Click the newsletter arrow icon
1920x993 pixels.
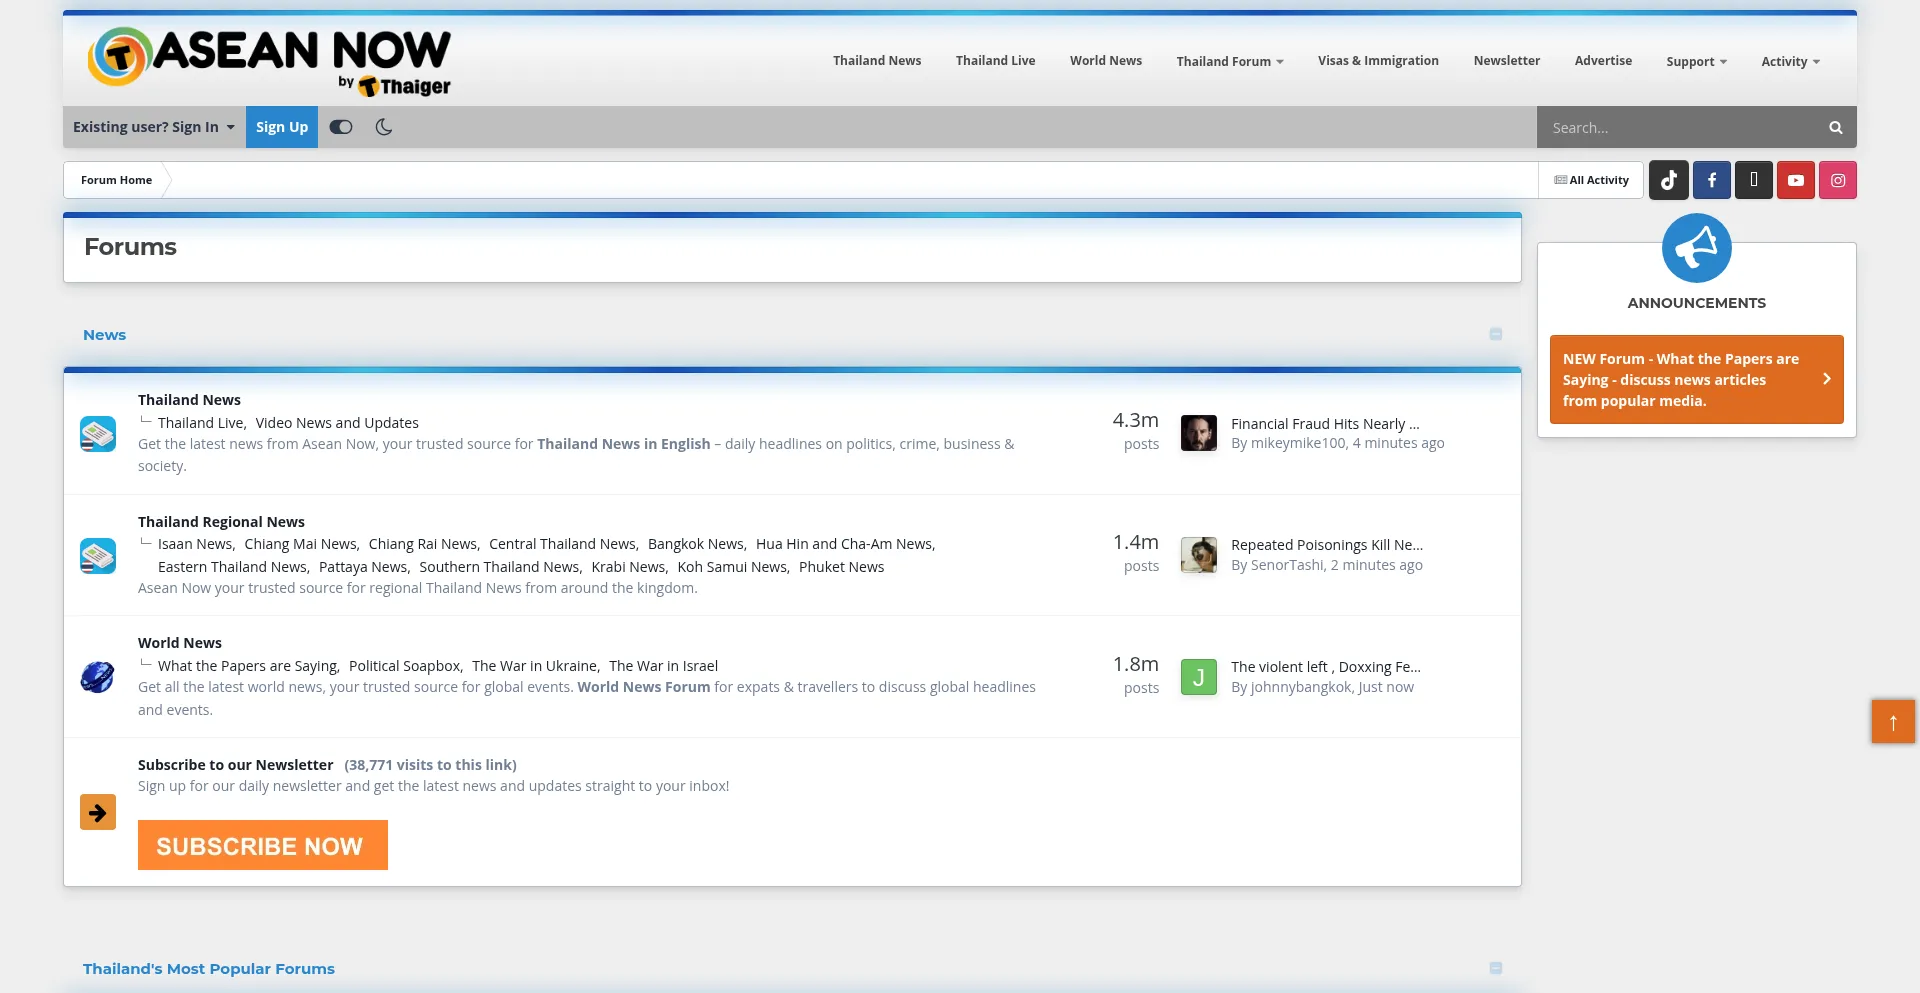(x=98, y=812)
